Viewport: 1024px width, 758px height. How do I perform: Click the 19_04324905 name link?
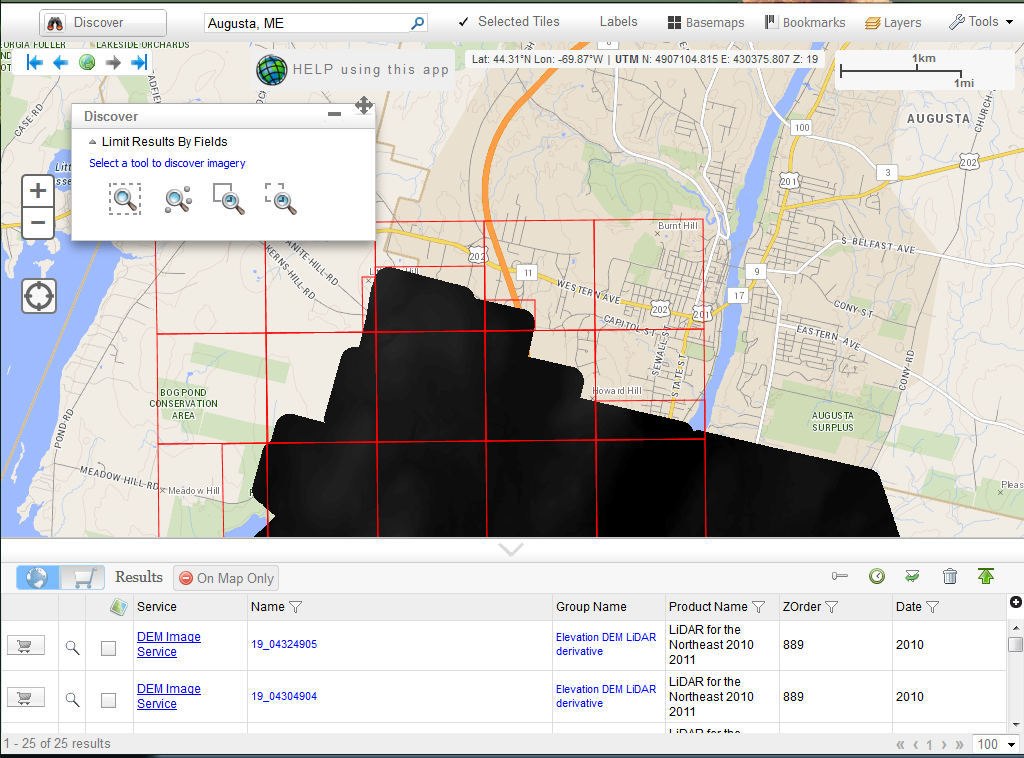[x=284, y=644]
